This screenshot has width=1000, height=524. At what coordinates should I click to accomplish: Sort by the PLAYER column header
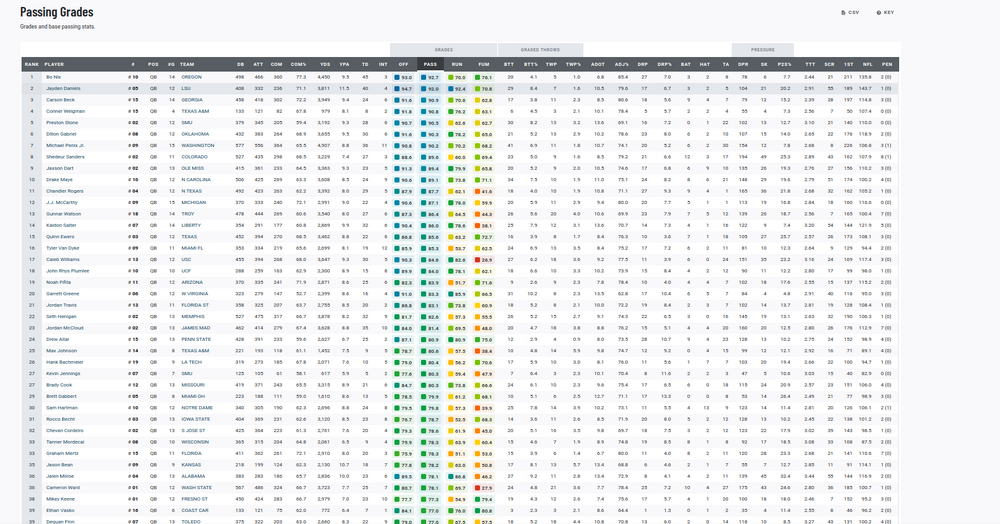(54, 64)
